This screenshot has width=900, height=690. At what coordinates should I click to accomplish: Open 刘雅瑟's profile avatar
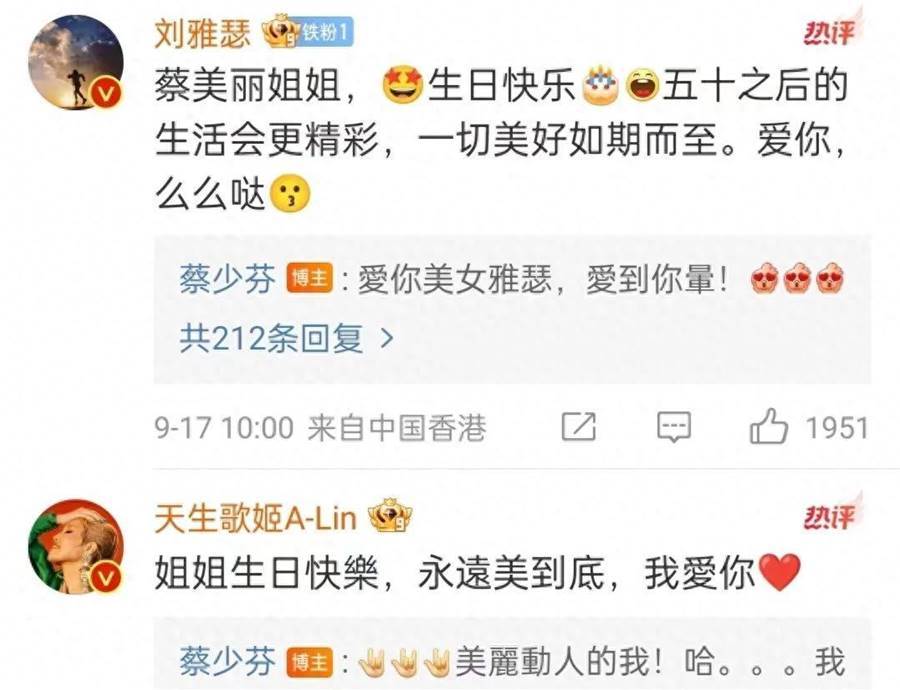click(76, 61)
